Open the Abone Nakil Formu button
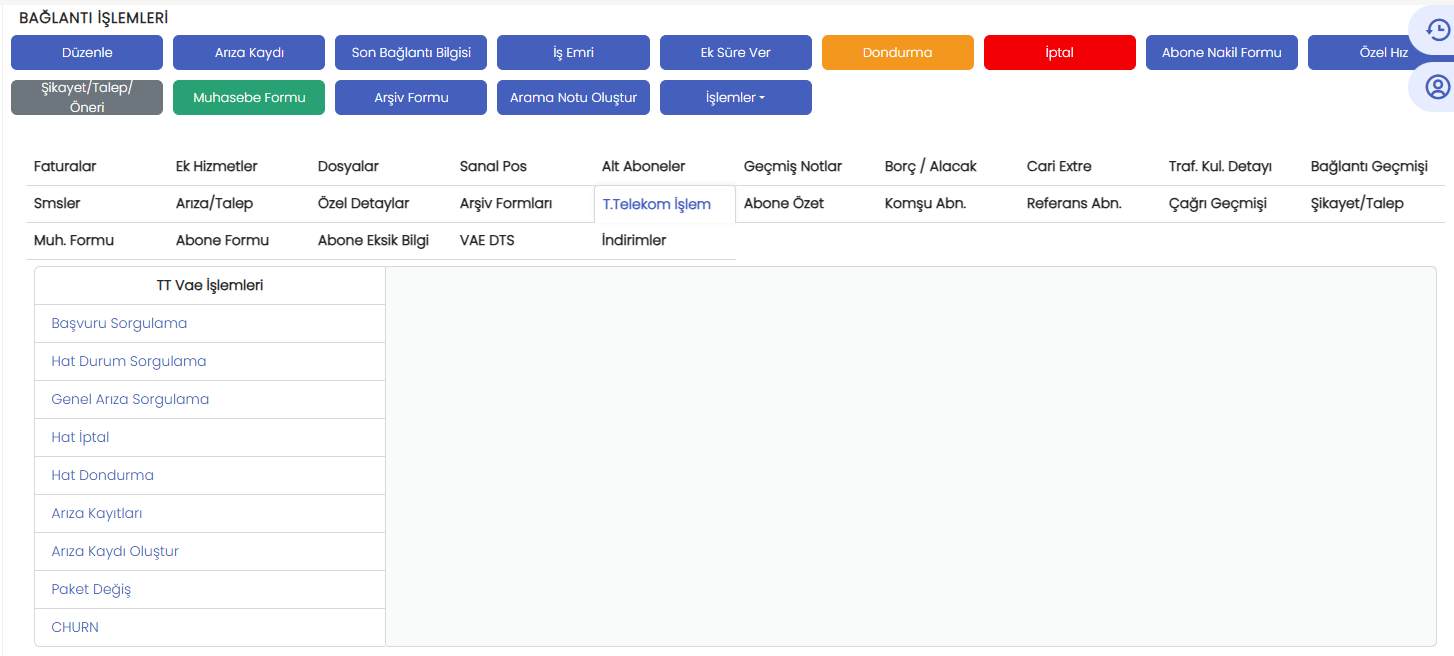This screenshot has width=1454, height=656. click(1222, 53)
